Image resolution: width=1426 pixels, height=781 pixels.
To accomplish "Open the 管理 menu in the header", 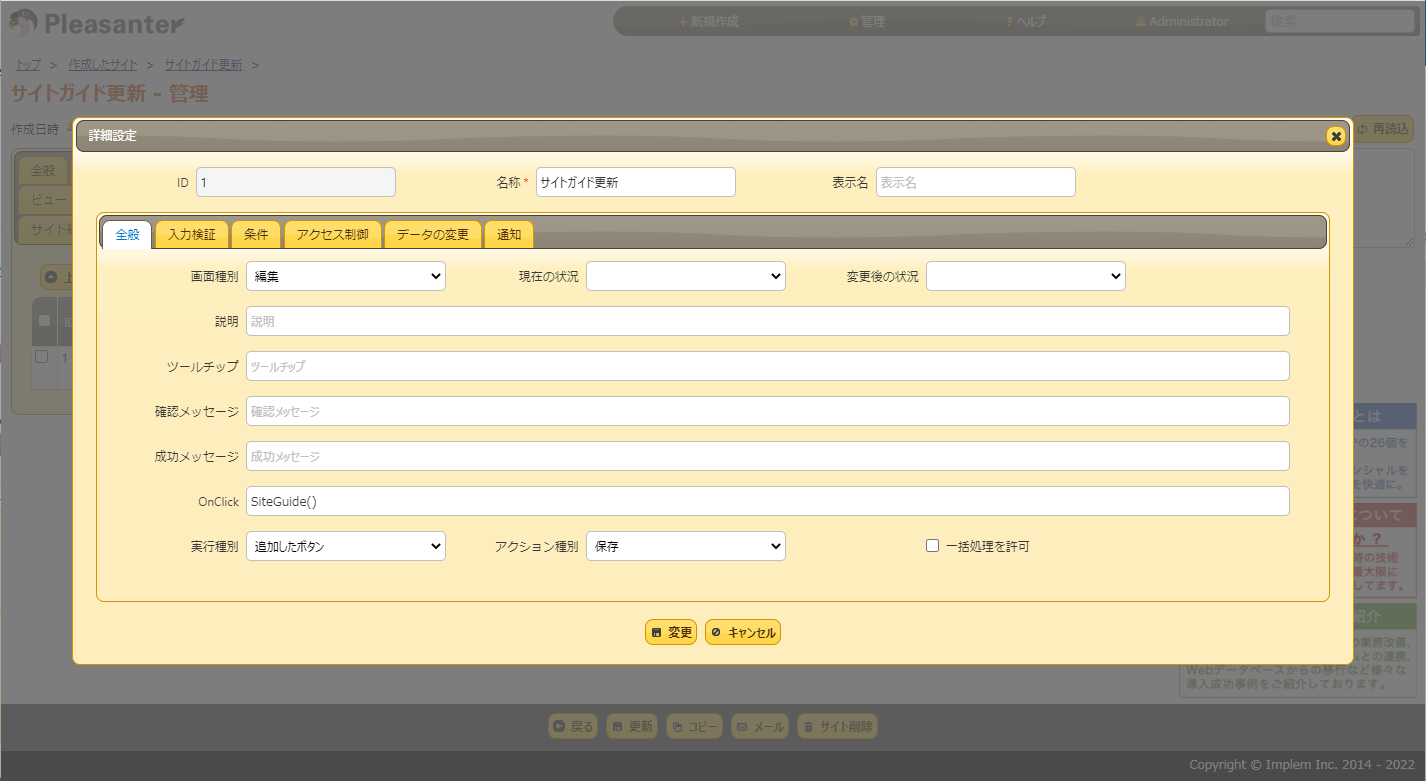I will coord(867,21).
